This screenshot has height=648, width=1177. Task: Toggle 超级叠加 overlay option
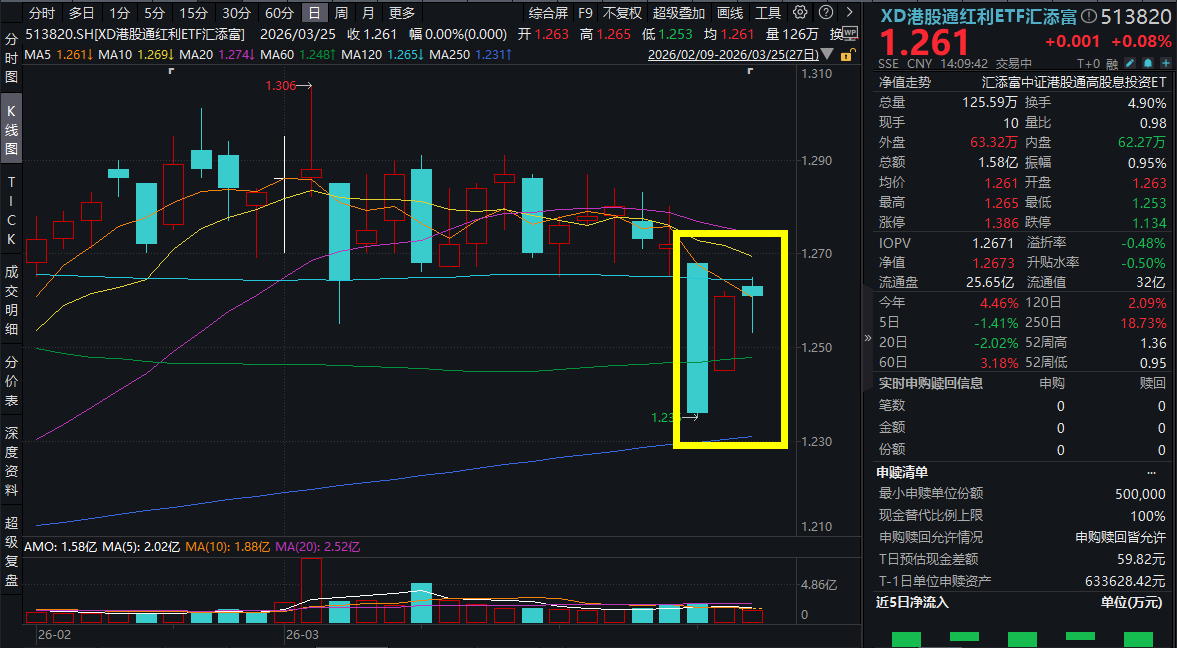[678, 13]
